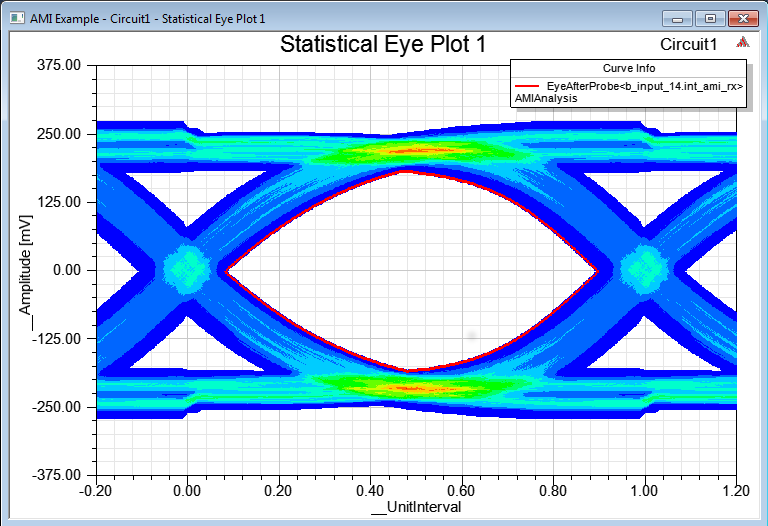This screenshot has width=768, height=526.
Task: Click the -125.00 Y-axis tick label
Action: pyautogui.click(x=56, y=338)
